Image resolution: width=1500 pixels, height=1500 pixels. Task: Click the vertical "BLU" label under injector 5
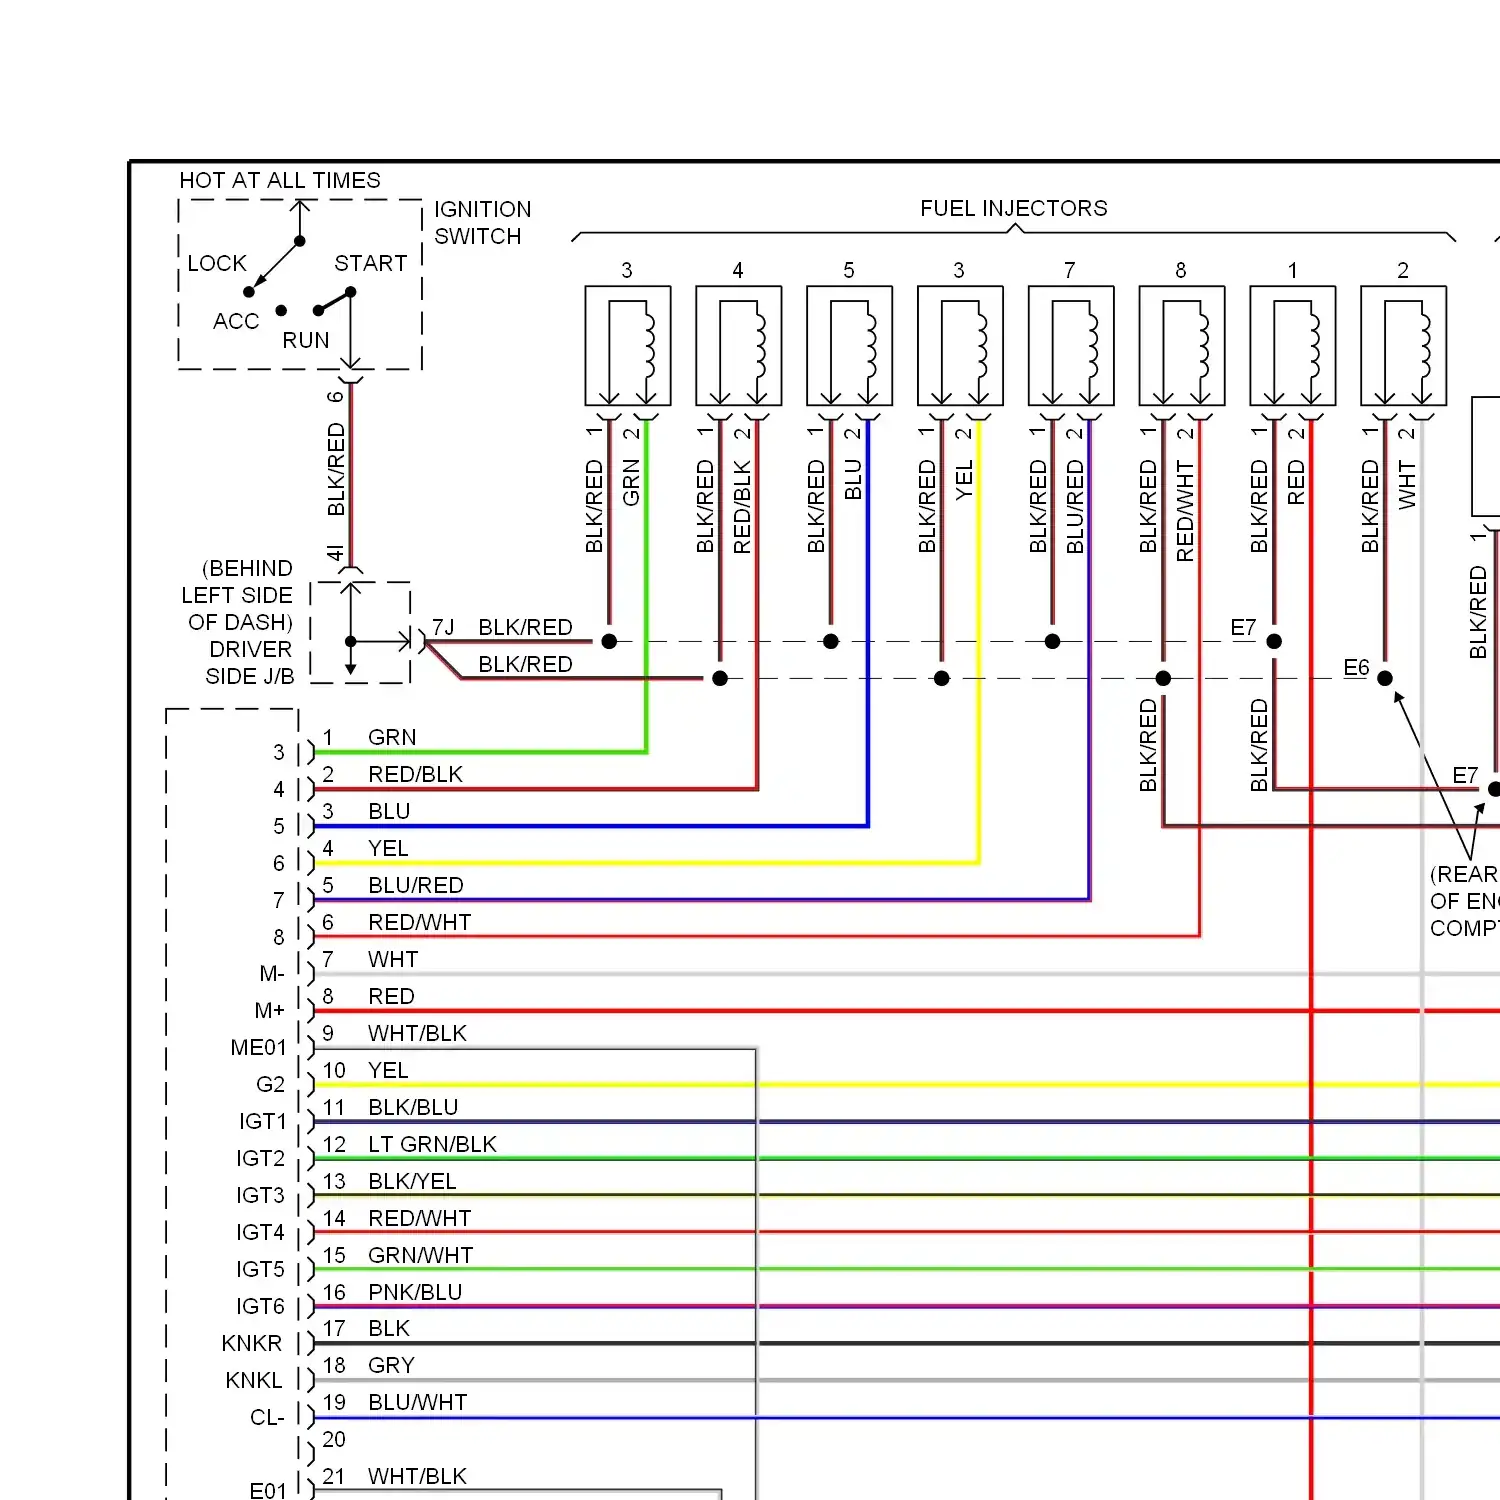coord(853,480)
